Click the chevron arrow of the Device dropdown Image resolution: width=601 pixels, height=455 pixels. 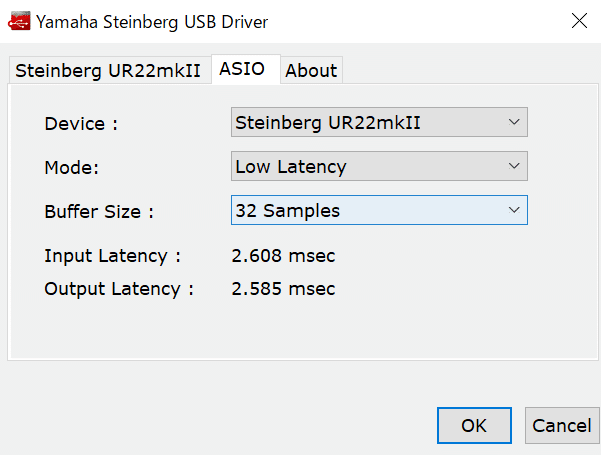coord(514,122)
